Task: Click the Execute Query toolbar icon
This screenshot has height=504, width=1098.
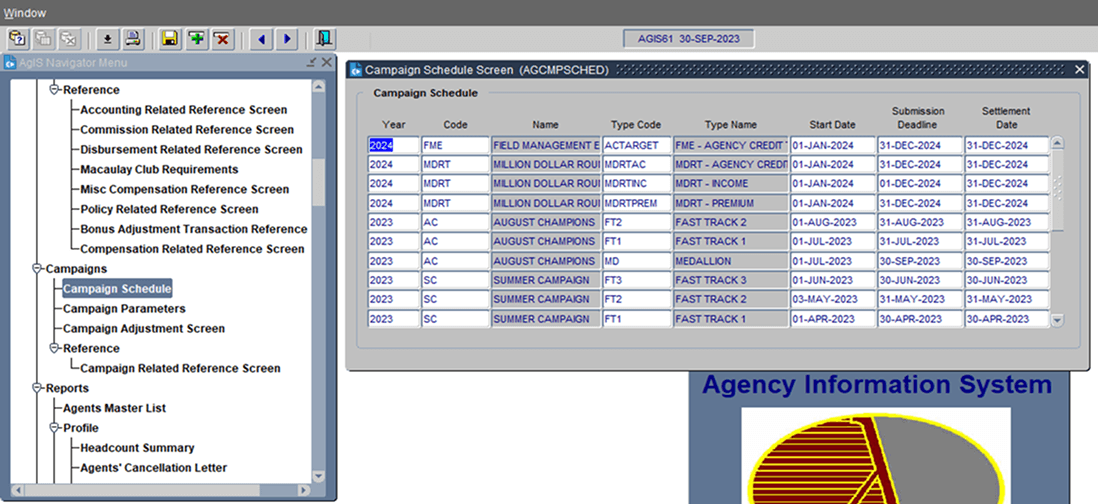Action: coord(44,39)
